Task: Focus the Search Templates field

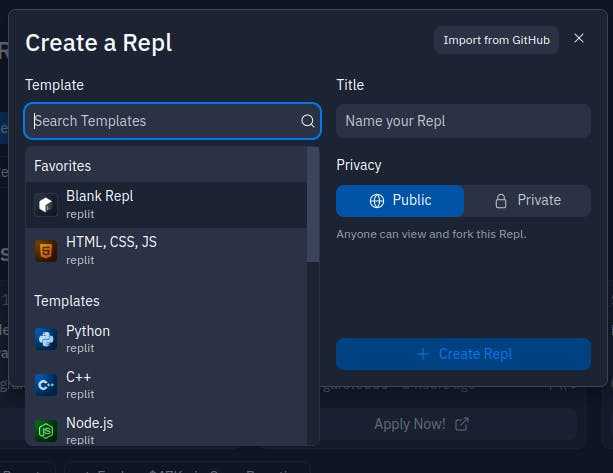Action: (172, 121)
